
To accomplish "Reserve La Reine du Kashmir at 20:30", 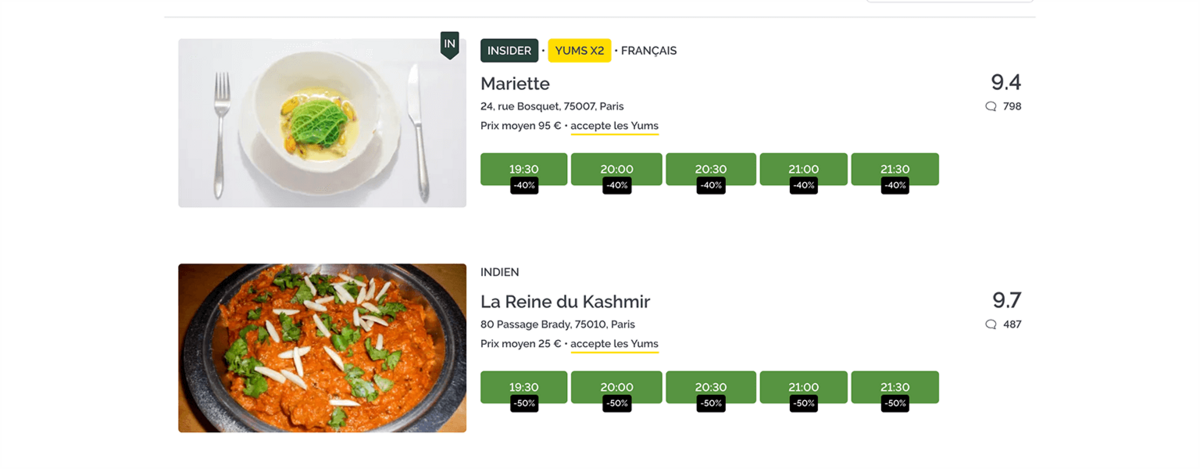I will pyautogui.click(x=711, y=387).
